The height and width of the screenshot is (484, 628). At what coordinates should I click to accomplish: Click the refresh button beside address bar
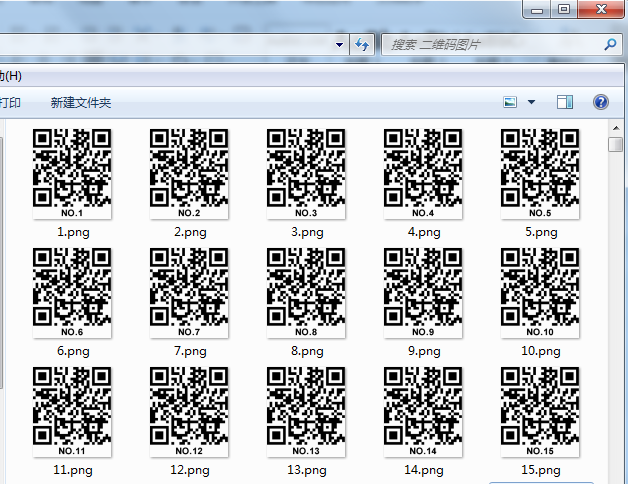coord(362,45)
